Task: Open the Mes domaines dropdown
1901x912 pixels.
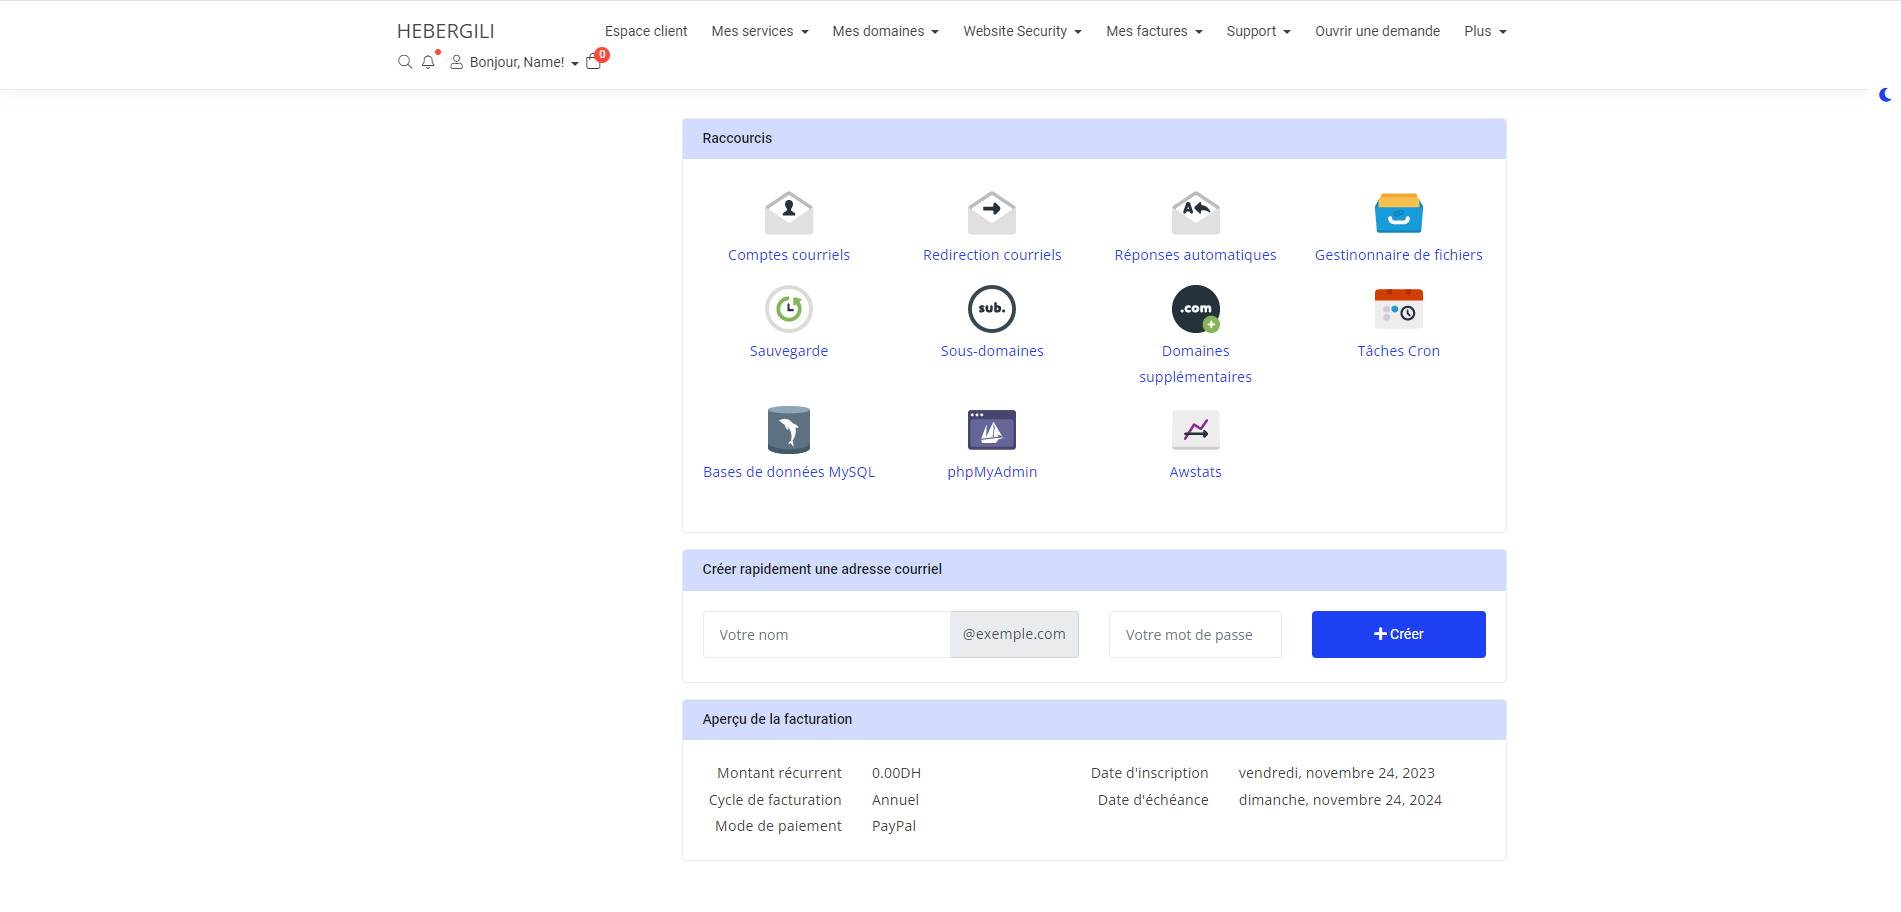Action: point(884,31)
